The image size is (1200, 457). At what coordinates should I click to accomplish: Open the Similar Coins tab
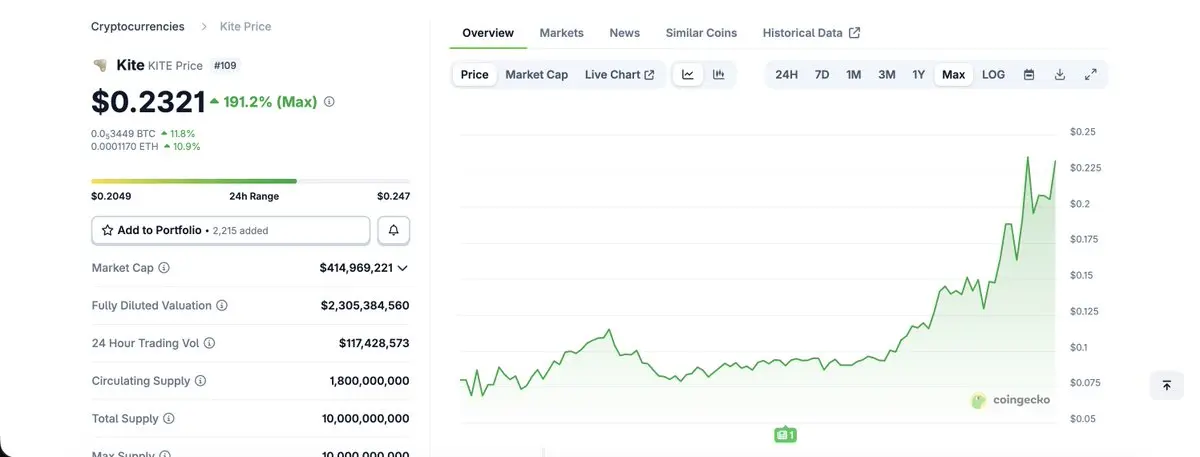pyautogui.click(x=701, y=33)
